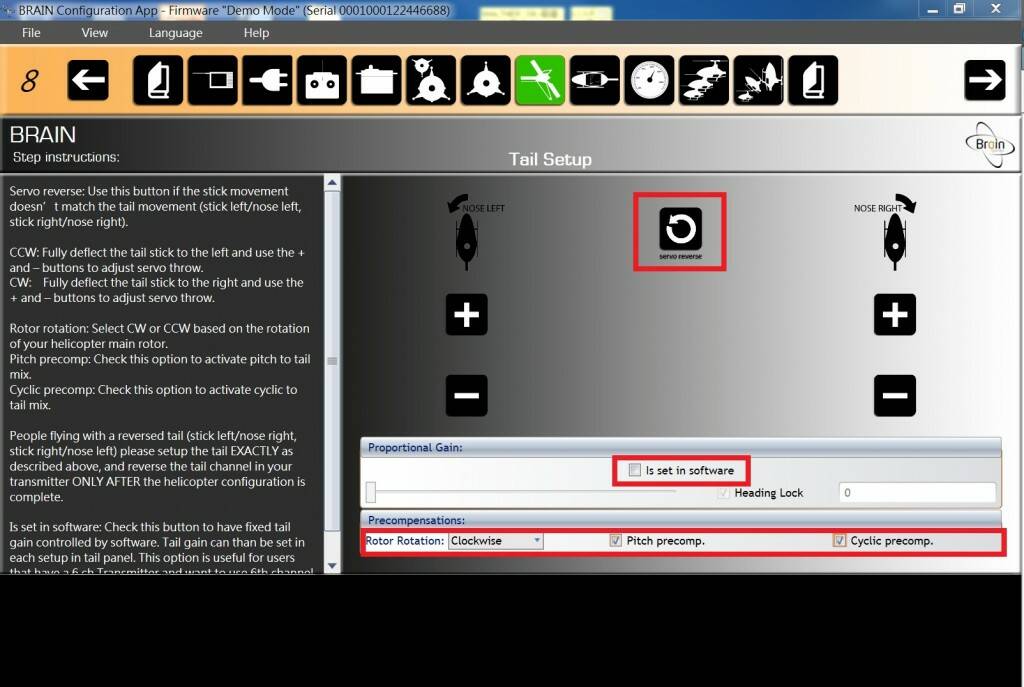This screenshot has width=1024, height=687.
Task: Open the first document step icon beside back arrow
Action: point(158,80)
